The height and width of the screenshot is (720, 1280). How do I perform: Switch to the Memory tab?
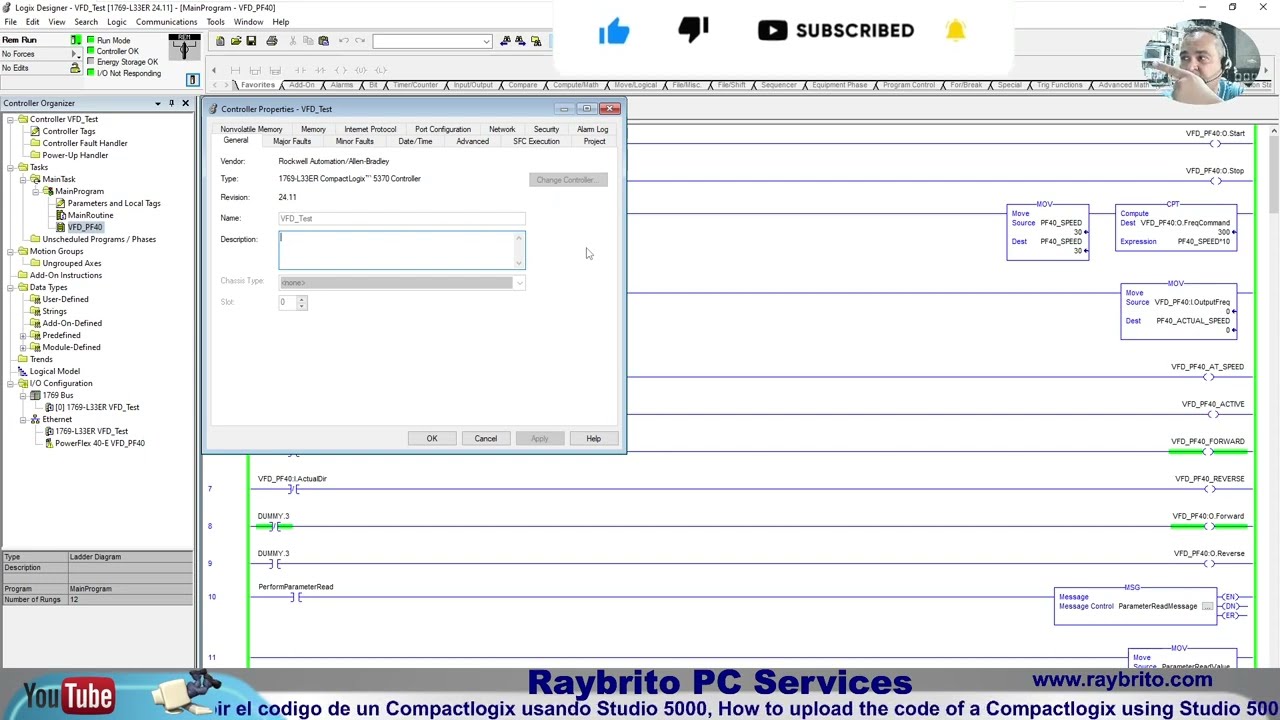(313, 129)
